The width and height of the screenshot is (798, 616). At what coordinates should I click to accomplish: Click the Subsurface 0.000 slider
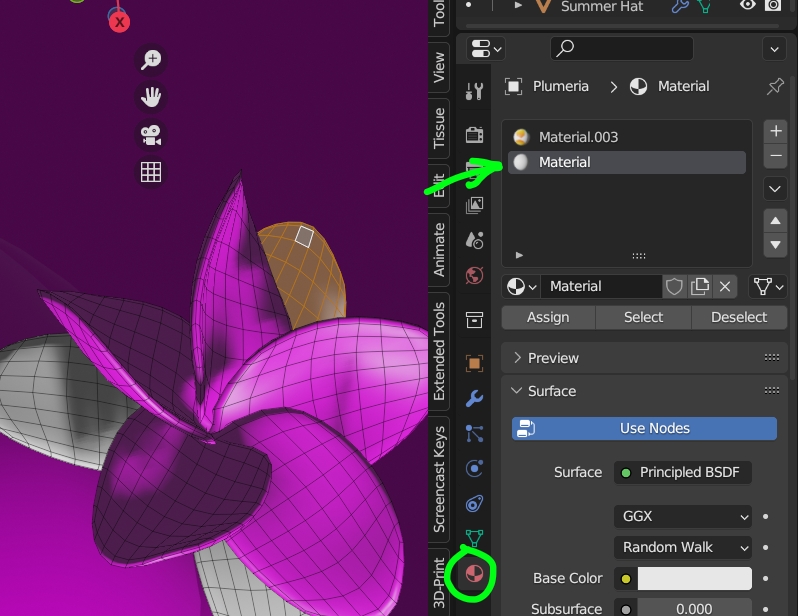click(x=694, y=608)
